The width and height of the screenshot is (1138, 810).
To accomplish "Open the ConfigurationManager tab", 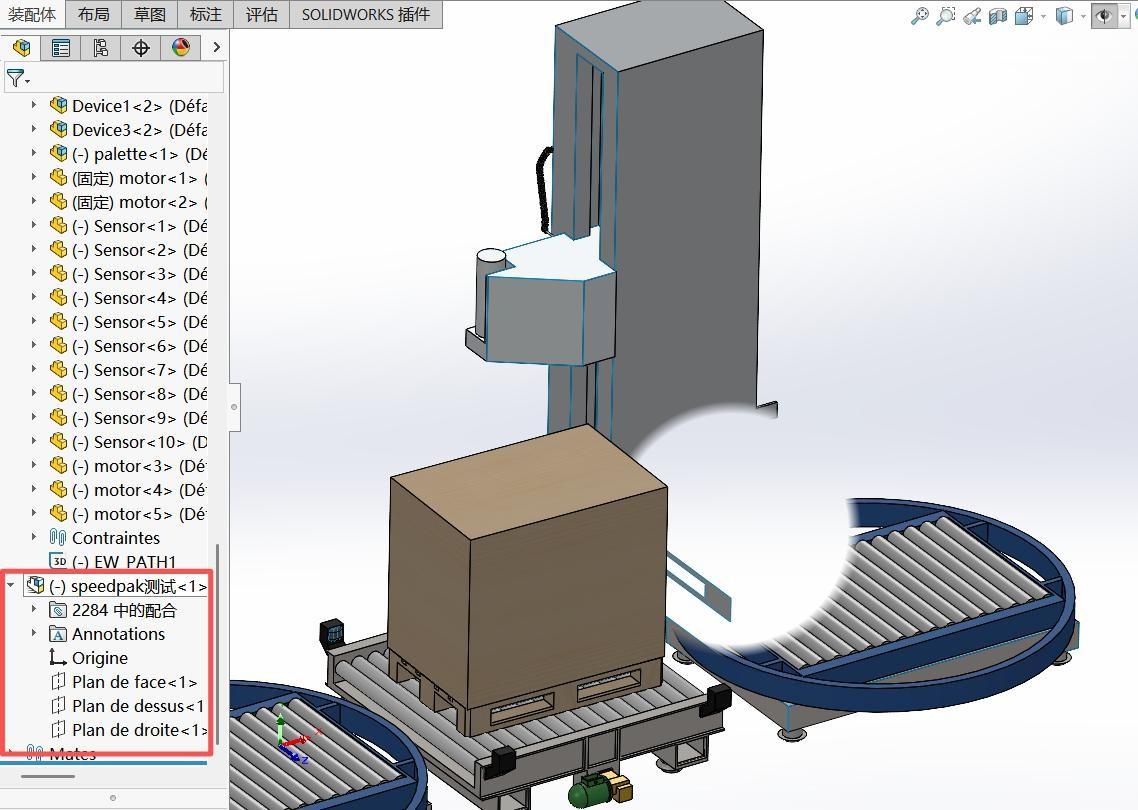I will [x=101, y=48].
